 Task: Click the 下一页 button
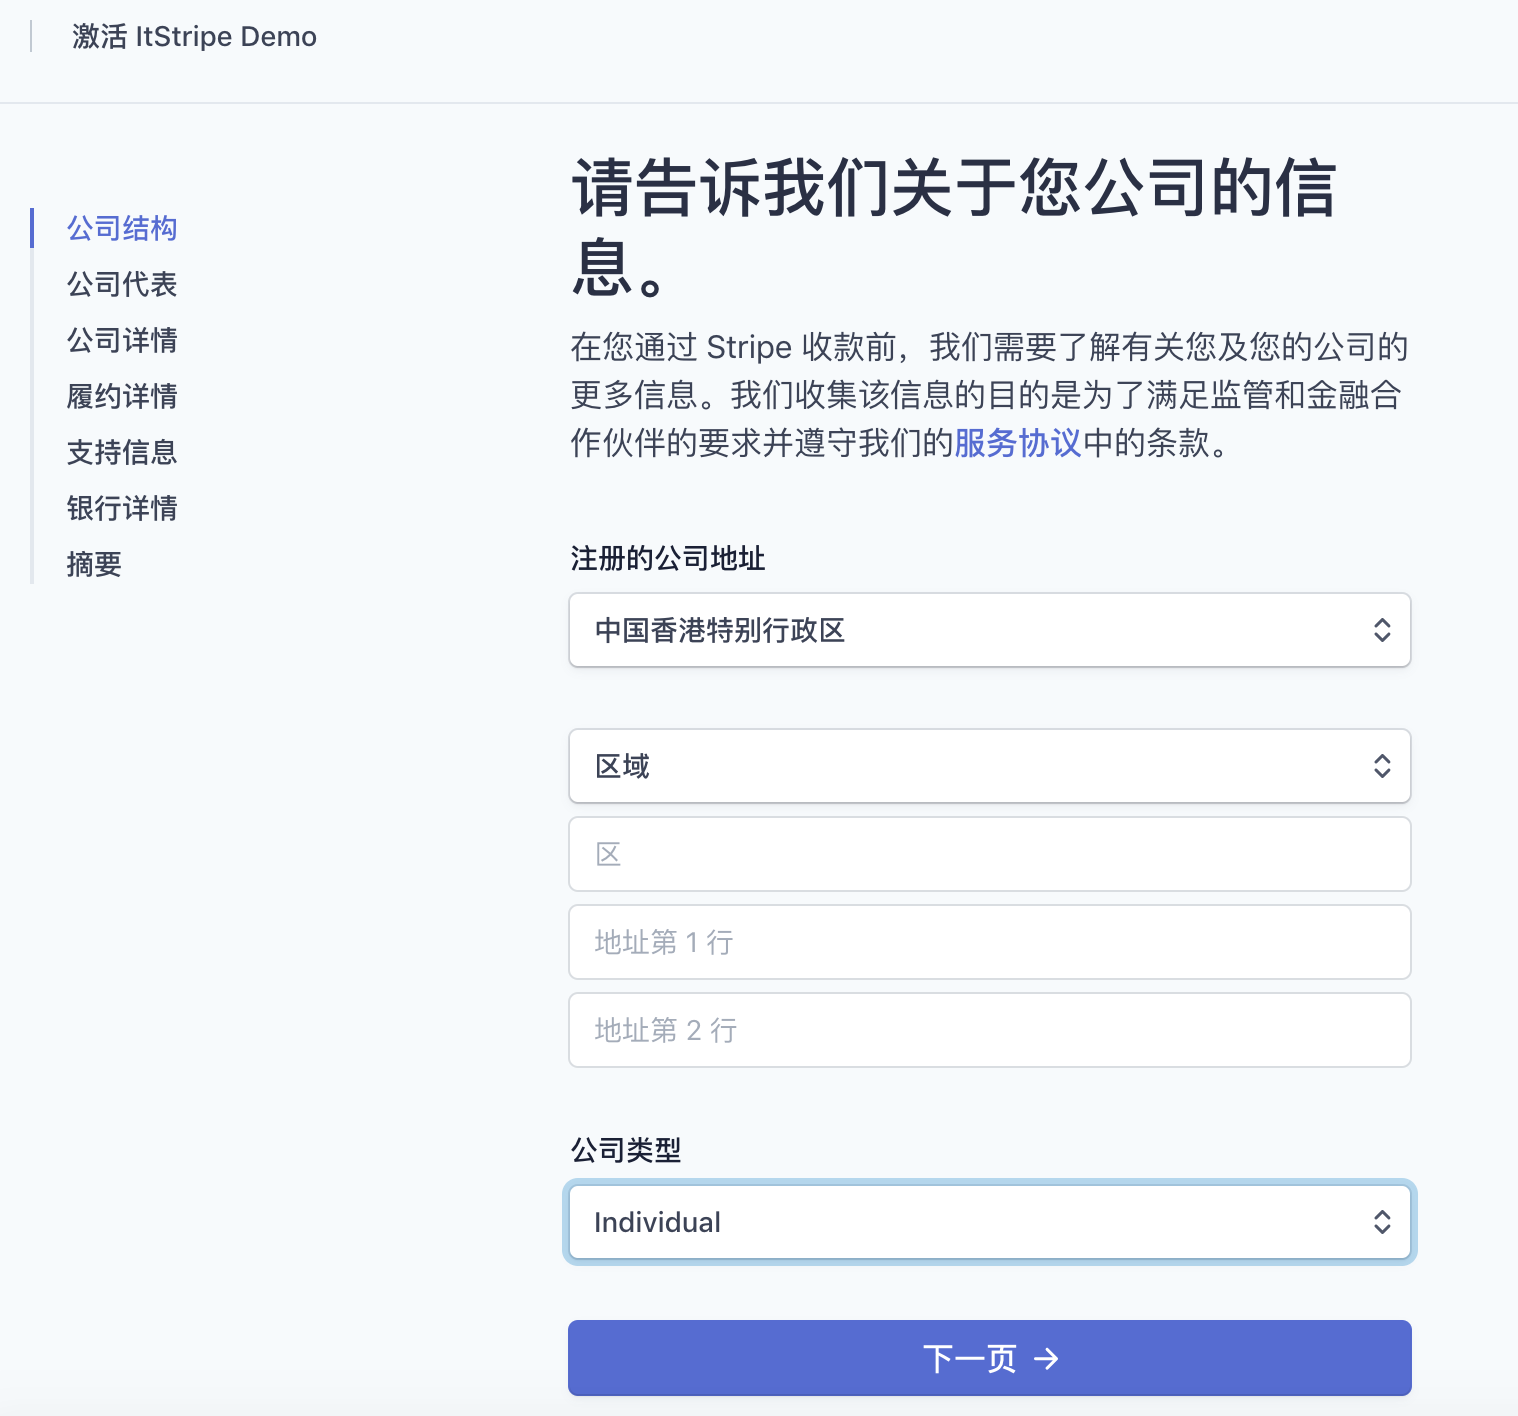point(988,1358)
